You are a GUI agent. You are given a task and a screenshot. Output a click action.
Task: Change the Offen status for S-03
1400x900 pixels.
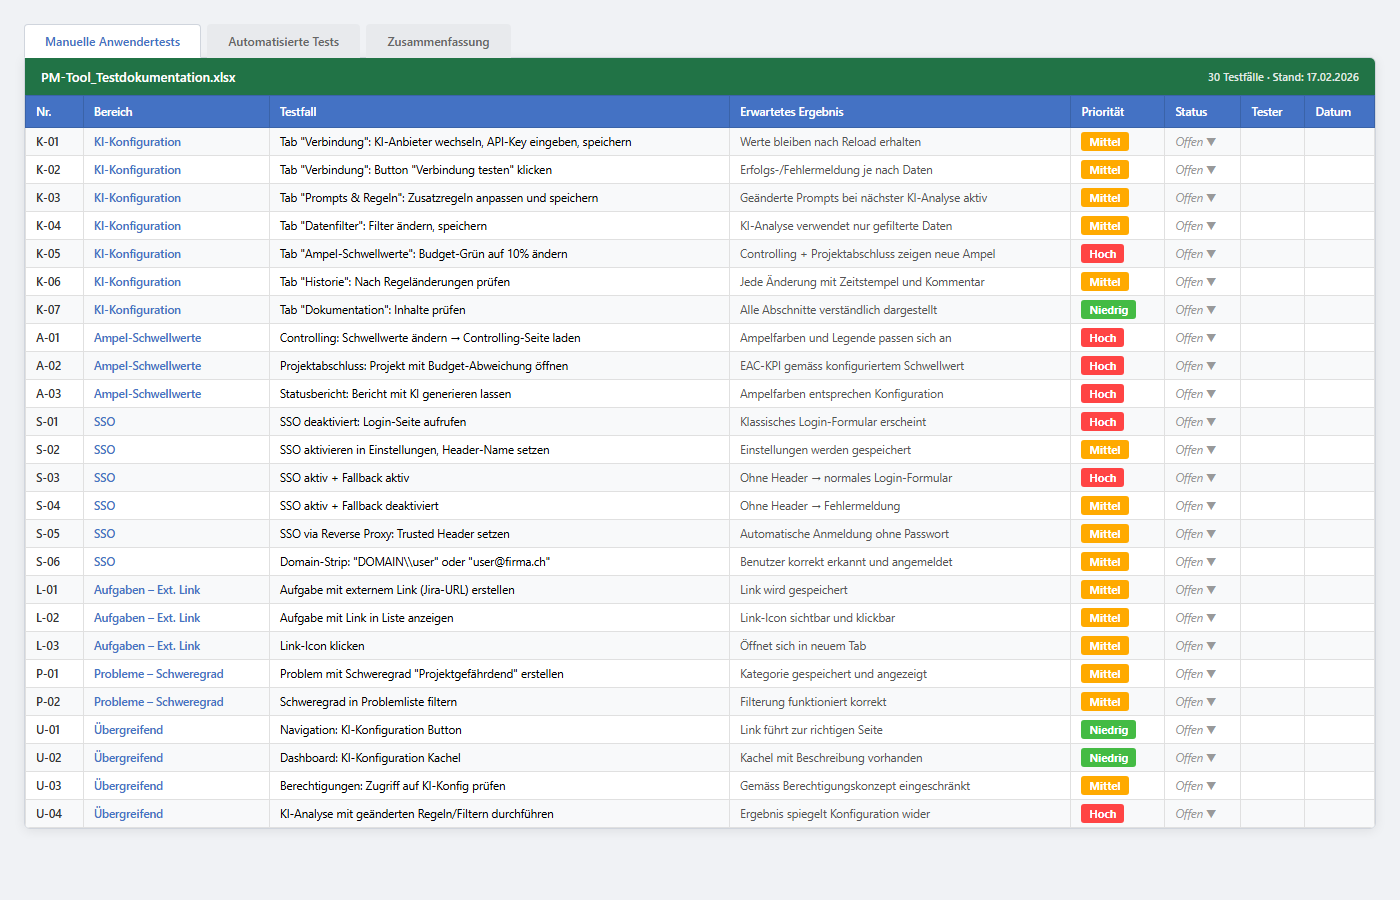pyautogui.click(x=1196, y=478)
